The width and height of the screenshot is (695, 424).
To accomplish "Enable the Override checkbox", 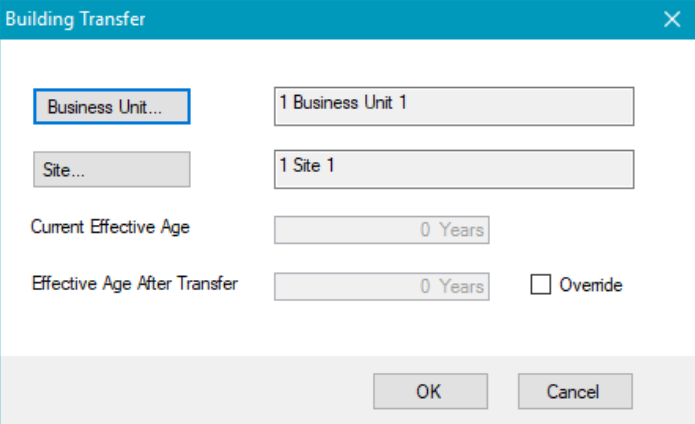I will pos(540,286).
